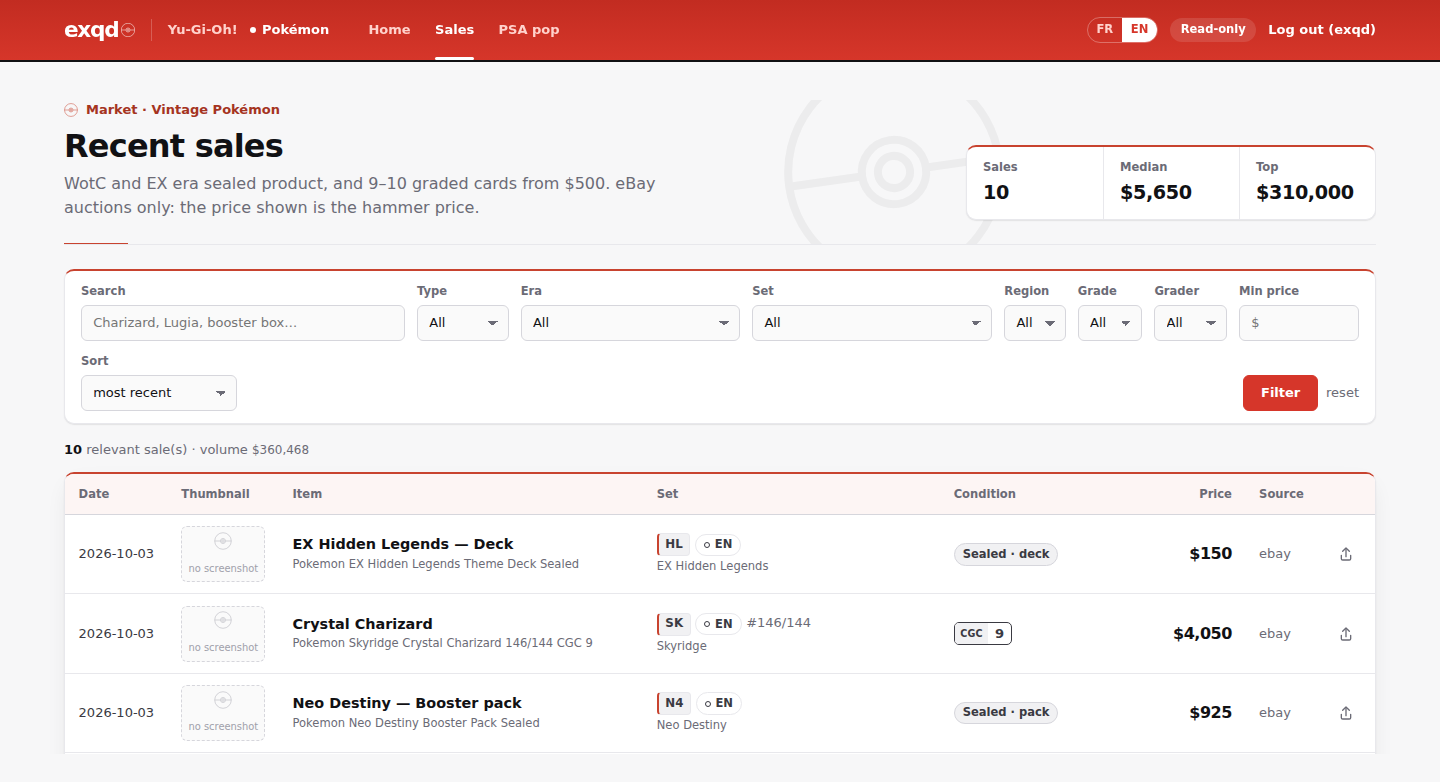The width and height of the screenshot is (1440, 782).
Task: Click the Sealed · deck condition badge
Action: click(1006, 554)
